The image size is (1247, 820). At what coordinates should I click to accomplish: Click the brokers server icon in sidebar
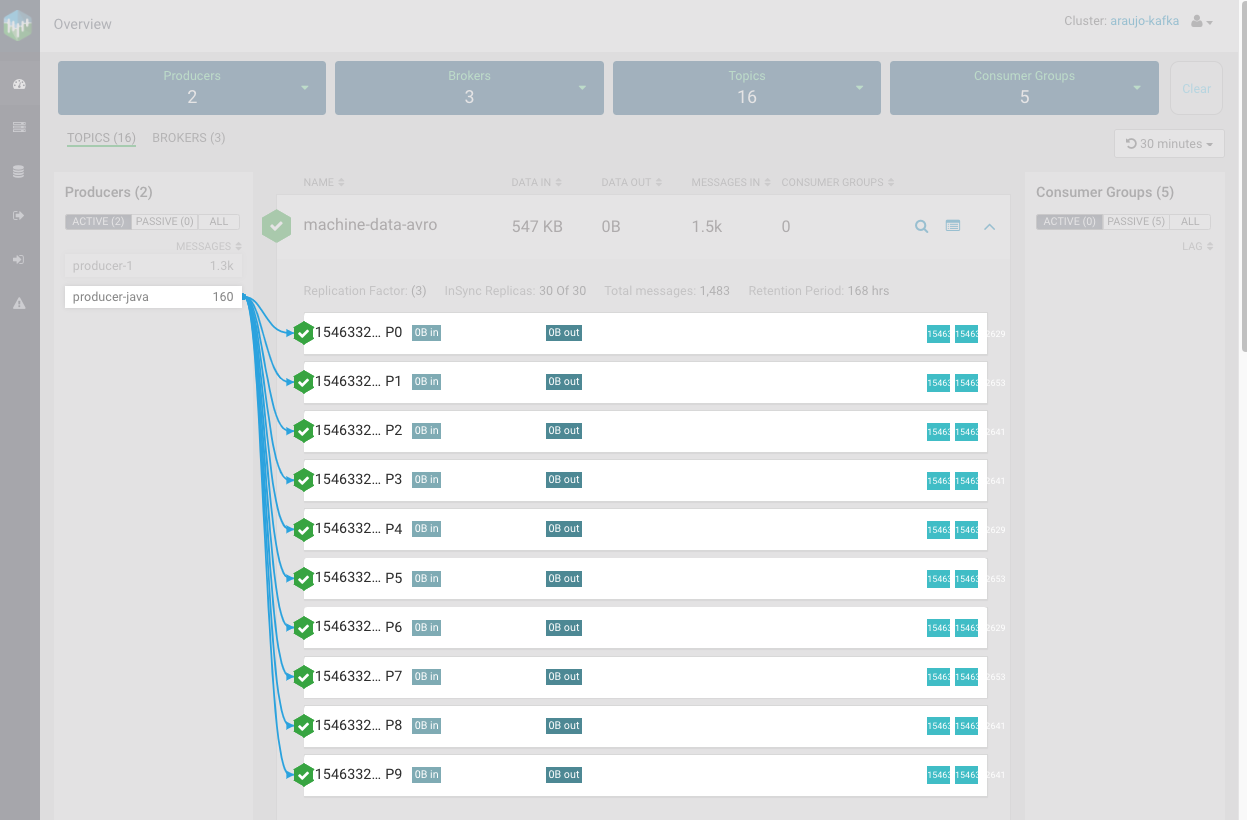(x=19, y=128)
